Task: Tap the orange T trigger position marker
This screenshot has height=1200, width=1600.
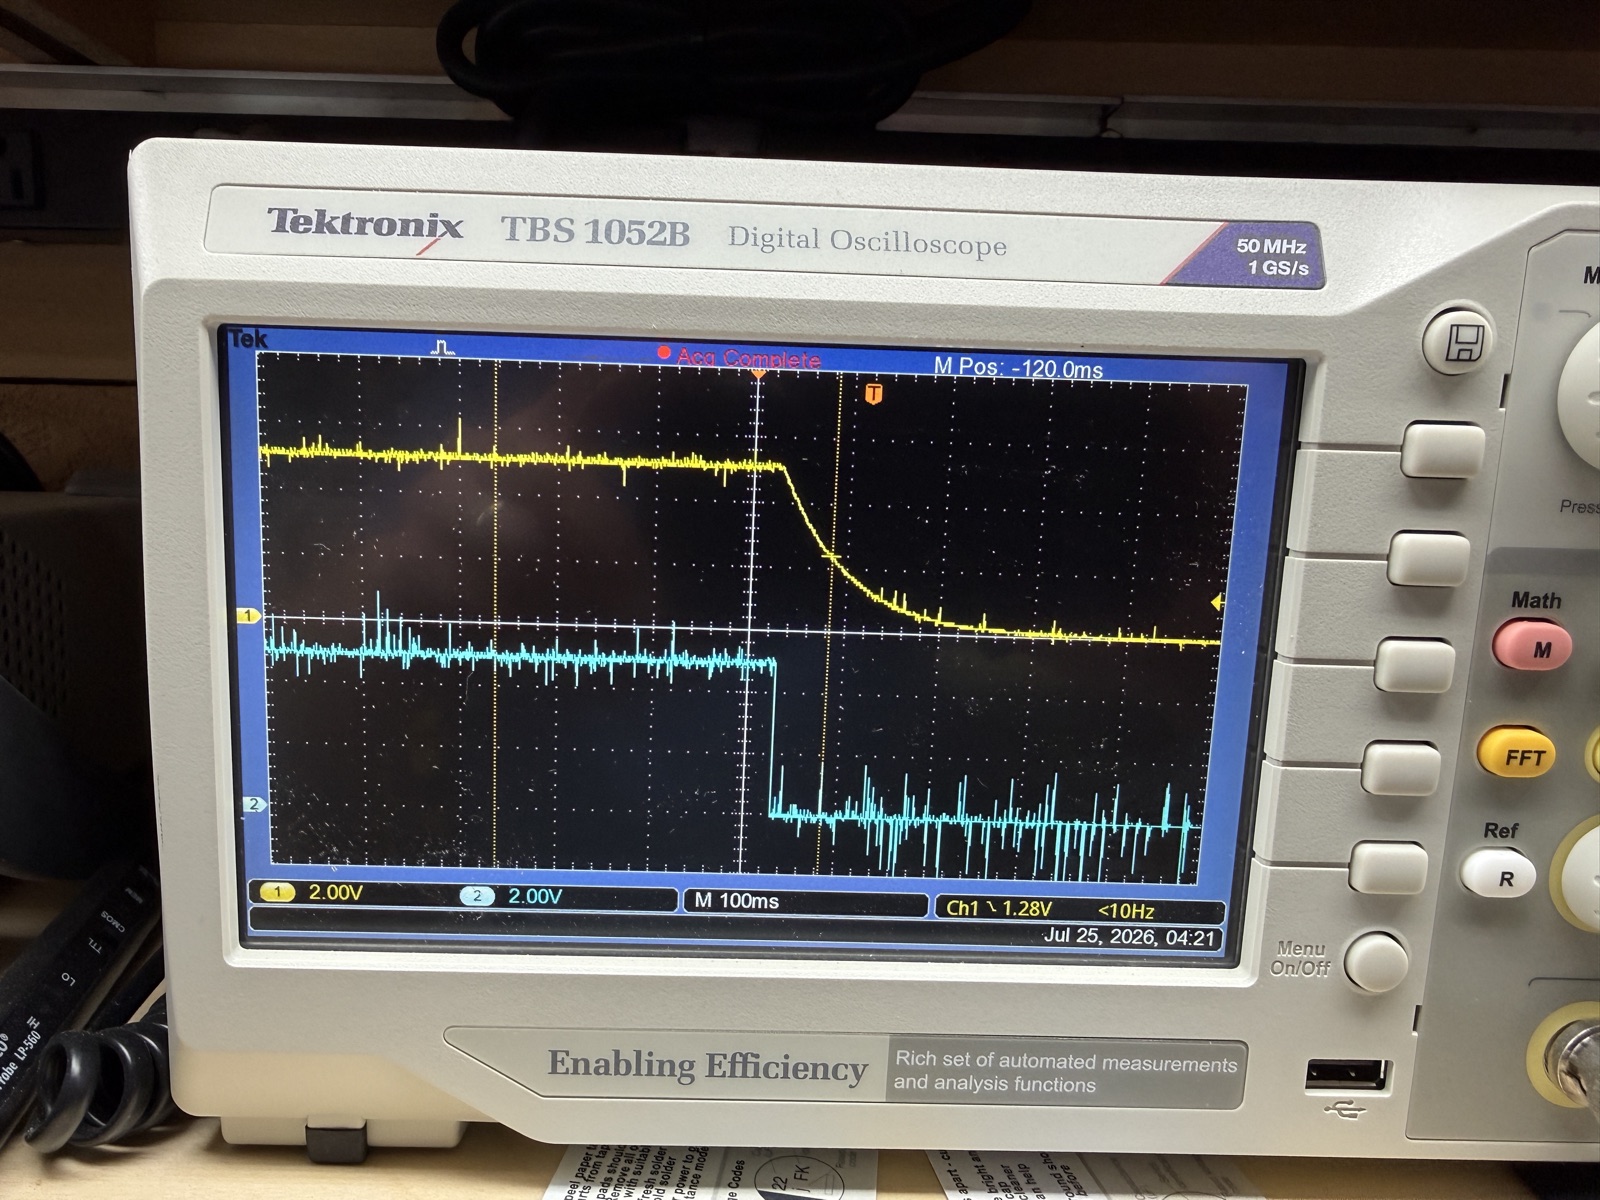Action: tap(873, 394)
